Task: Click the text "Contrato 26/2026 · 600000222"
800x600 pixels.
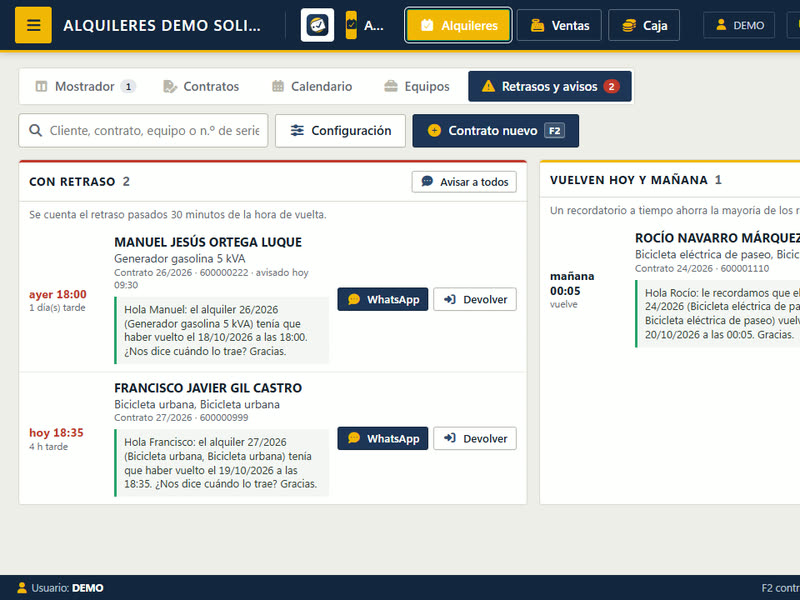Action: [x=181, y=273]
